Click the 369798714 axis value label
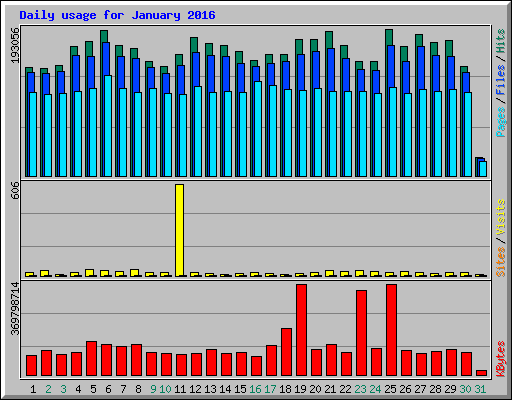The image size is (512, 400). click(15, 309)
